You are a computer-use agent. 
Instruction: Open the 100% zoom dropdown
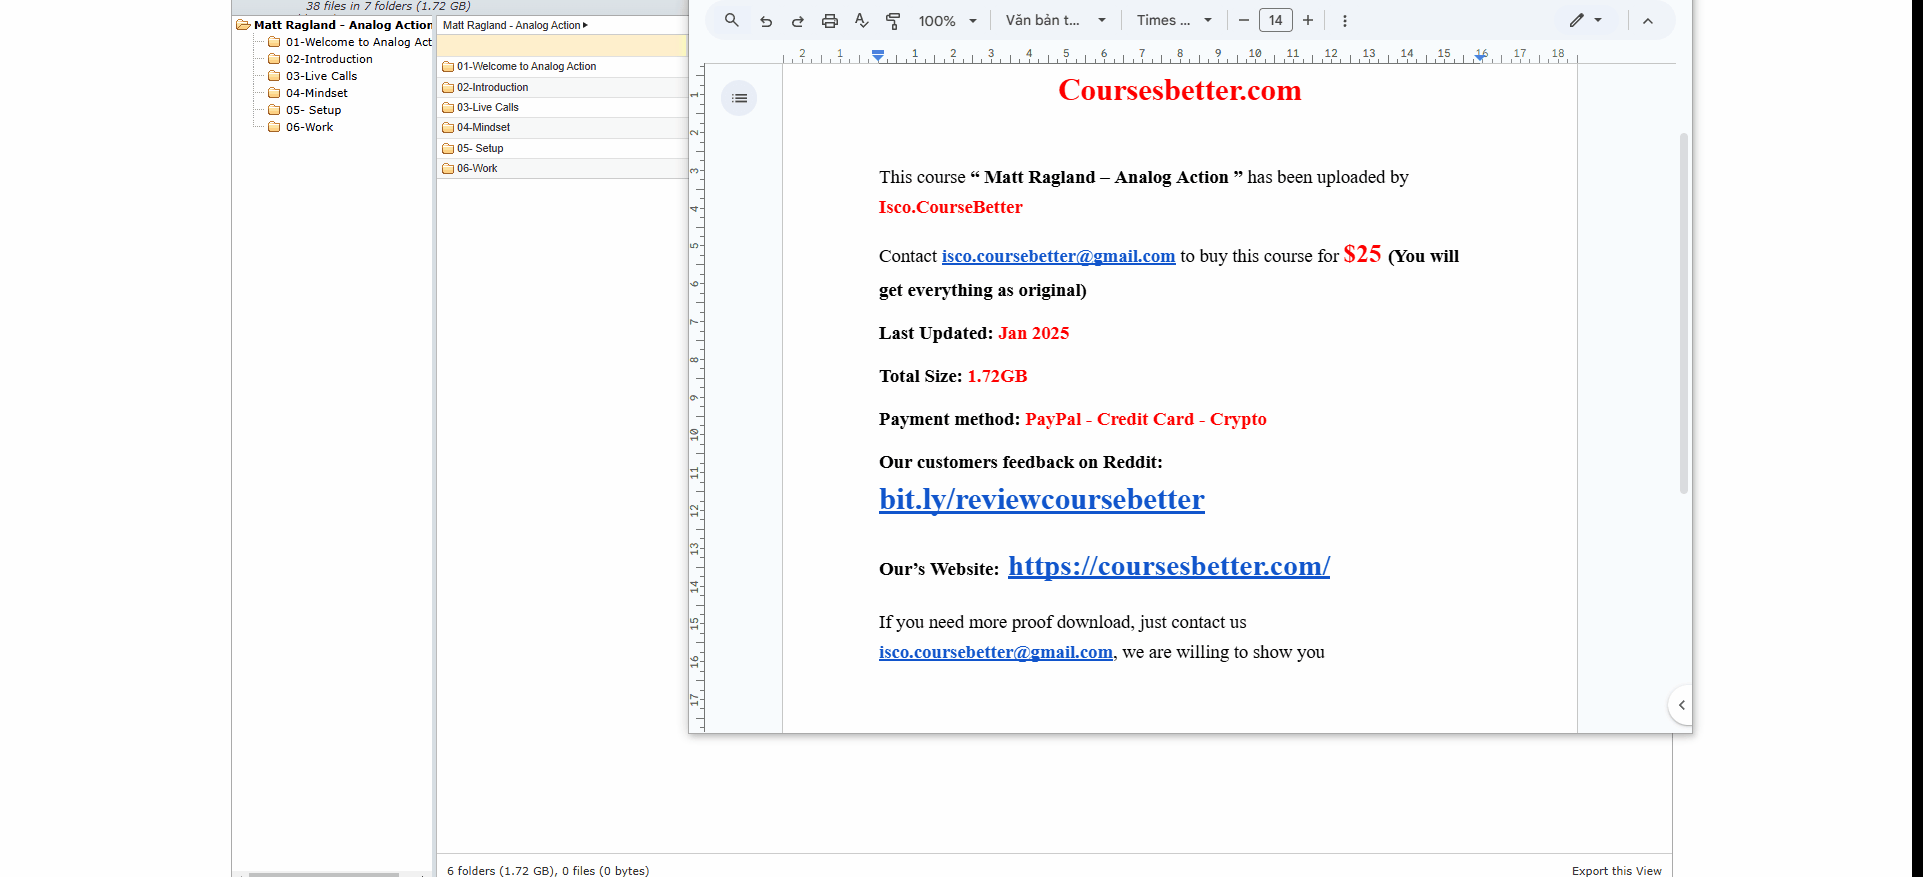pos(947,21)
